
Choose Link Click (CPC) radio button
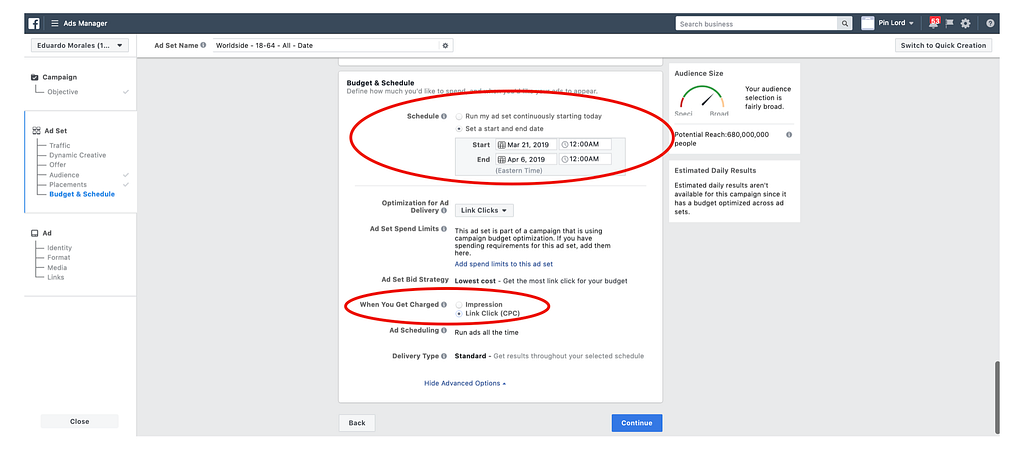coord(459,314)
